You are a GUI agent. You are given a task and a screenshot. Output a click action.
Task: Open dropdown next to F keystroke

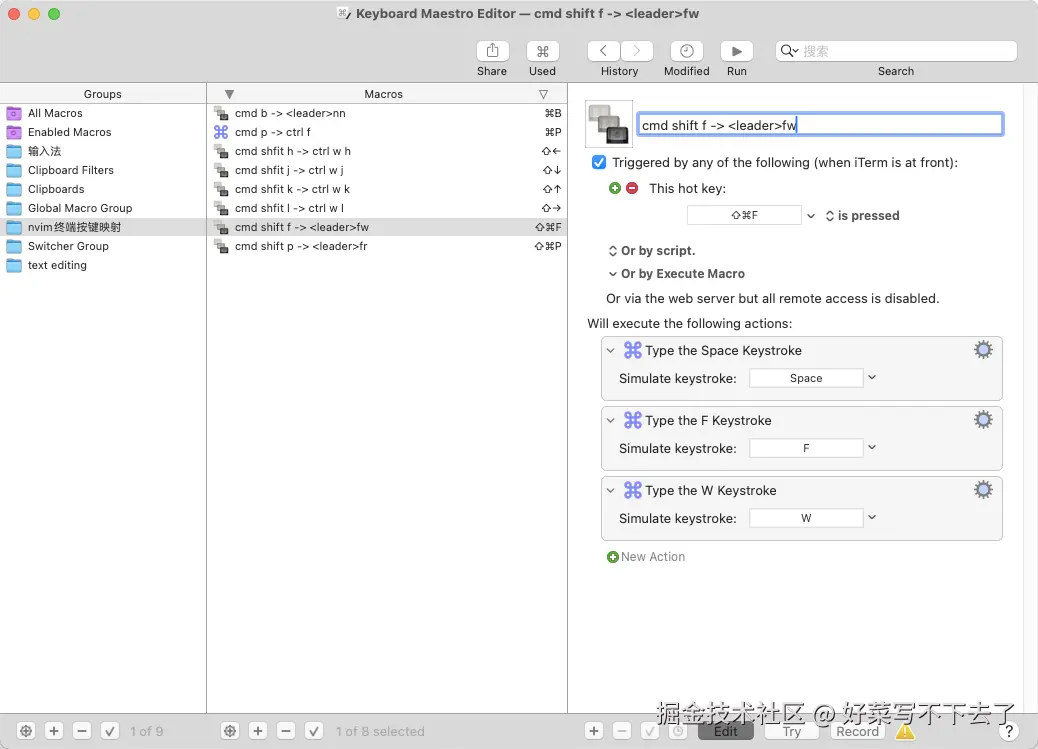[872, 448]
